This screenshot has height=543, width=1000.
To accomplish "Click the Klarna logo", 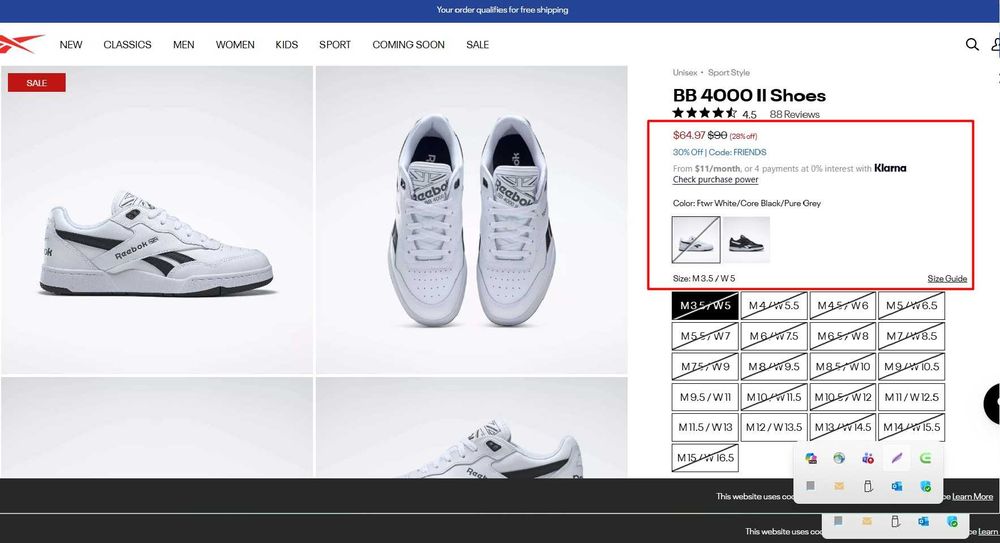I will 890,168.
